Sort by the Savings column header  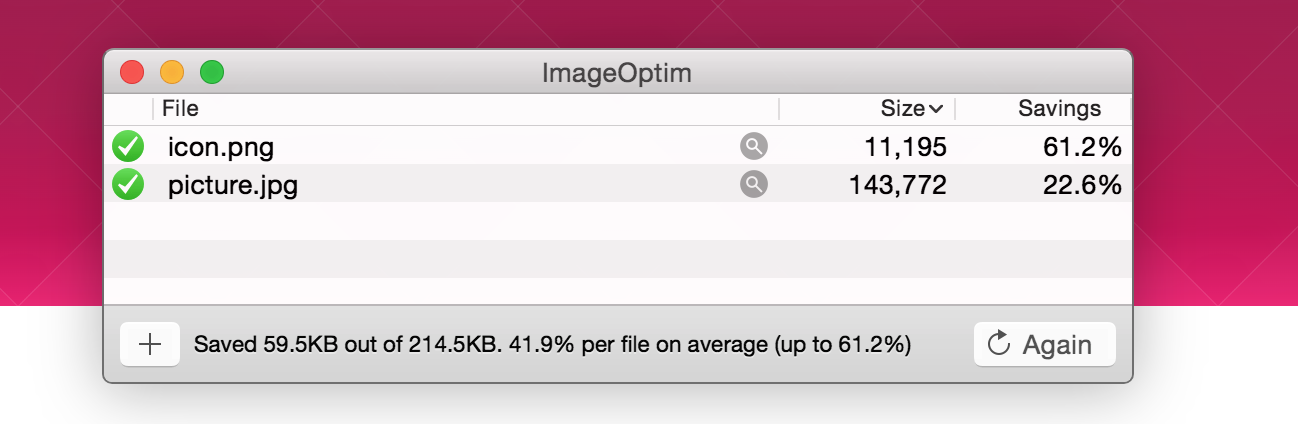click(x=1059, y=109)
